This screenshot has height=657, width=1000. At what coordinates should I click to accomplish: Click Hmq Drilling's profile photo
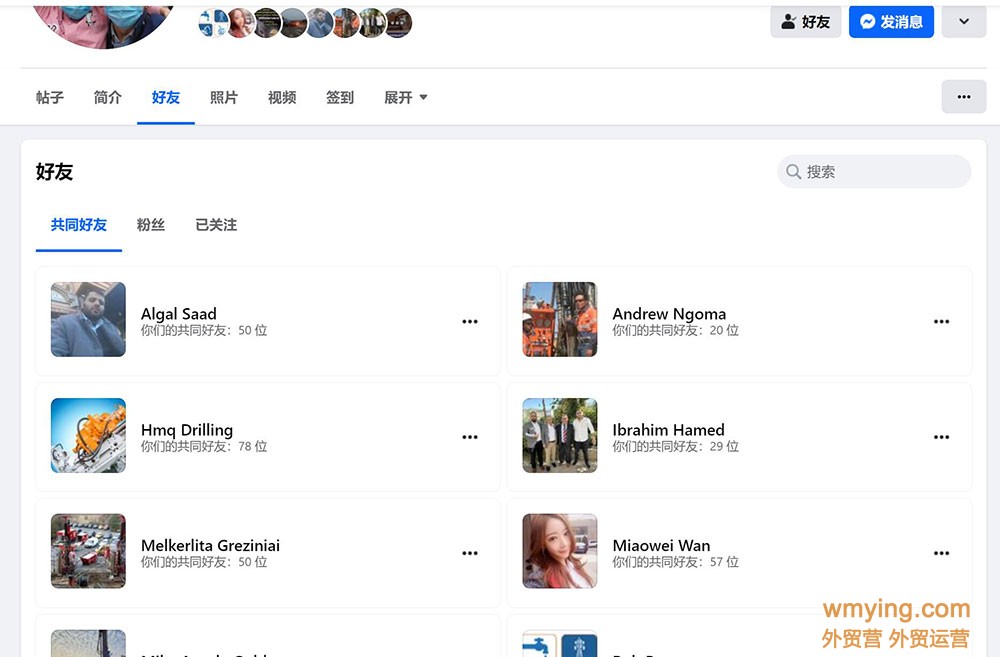[x=88, y=435]
